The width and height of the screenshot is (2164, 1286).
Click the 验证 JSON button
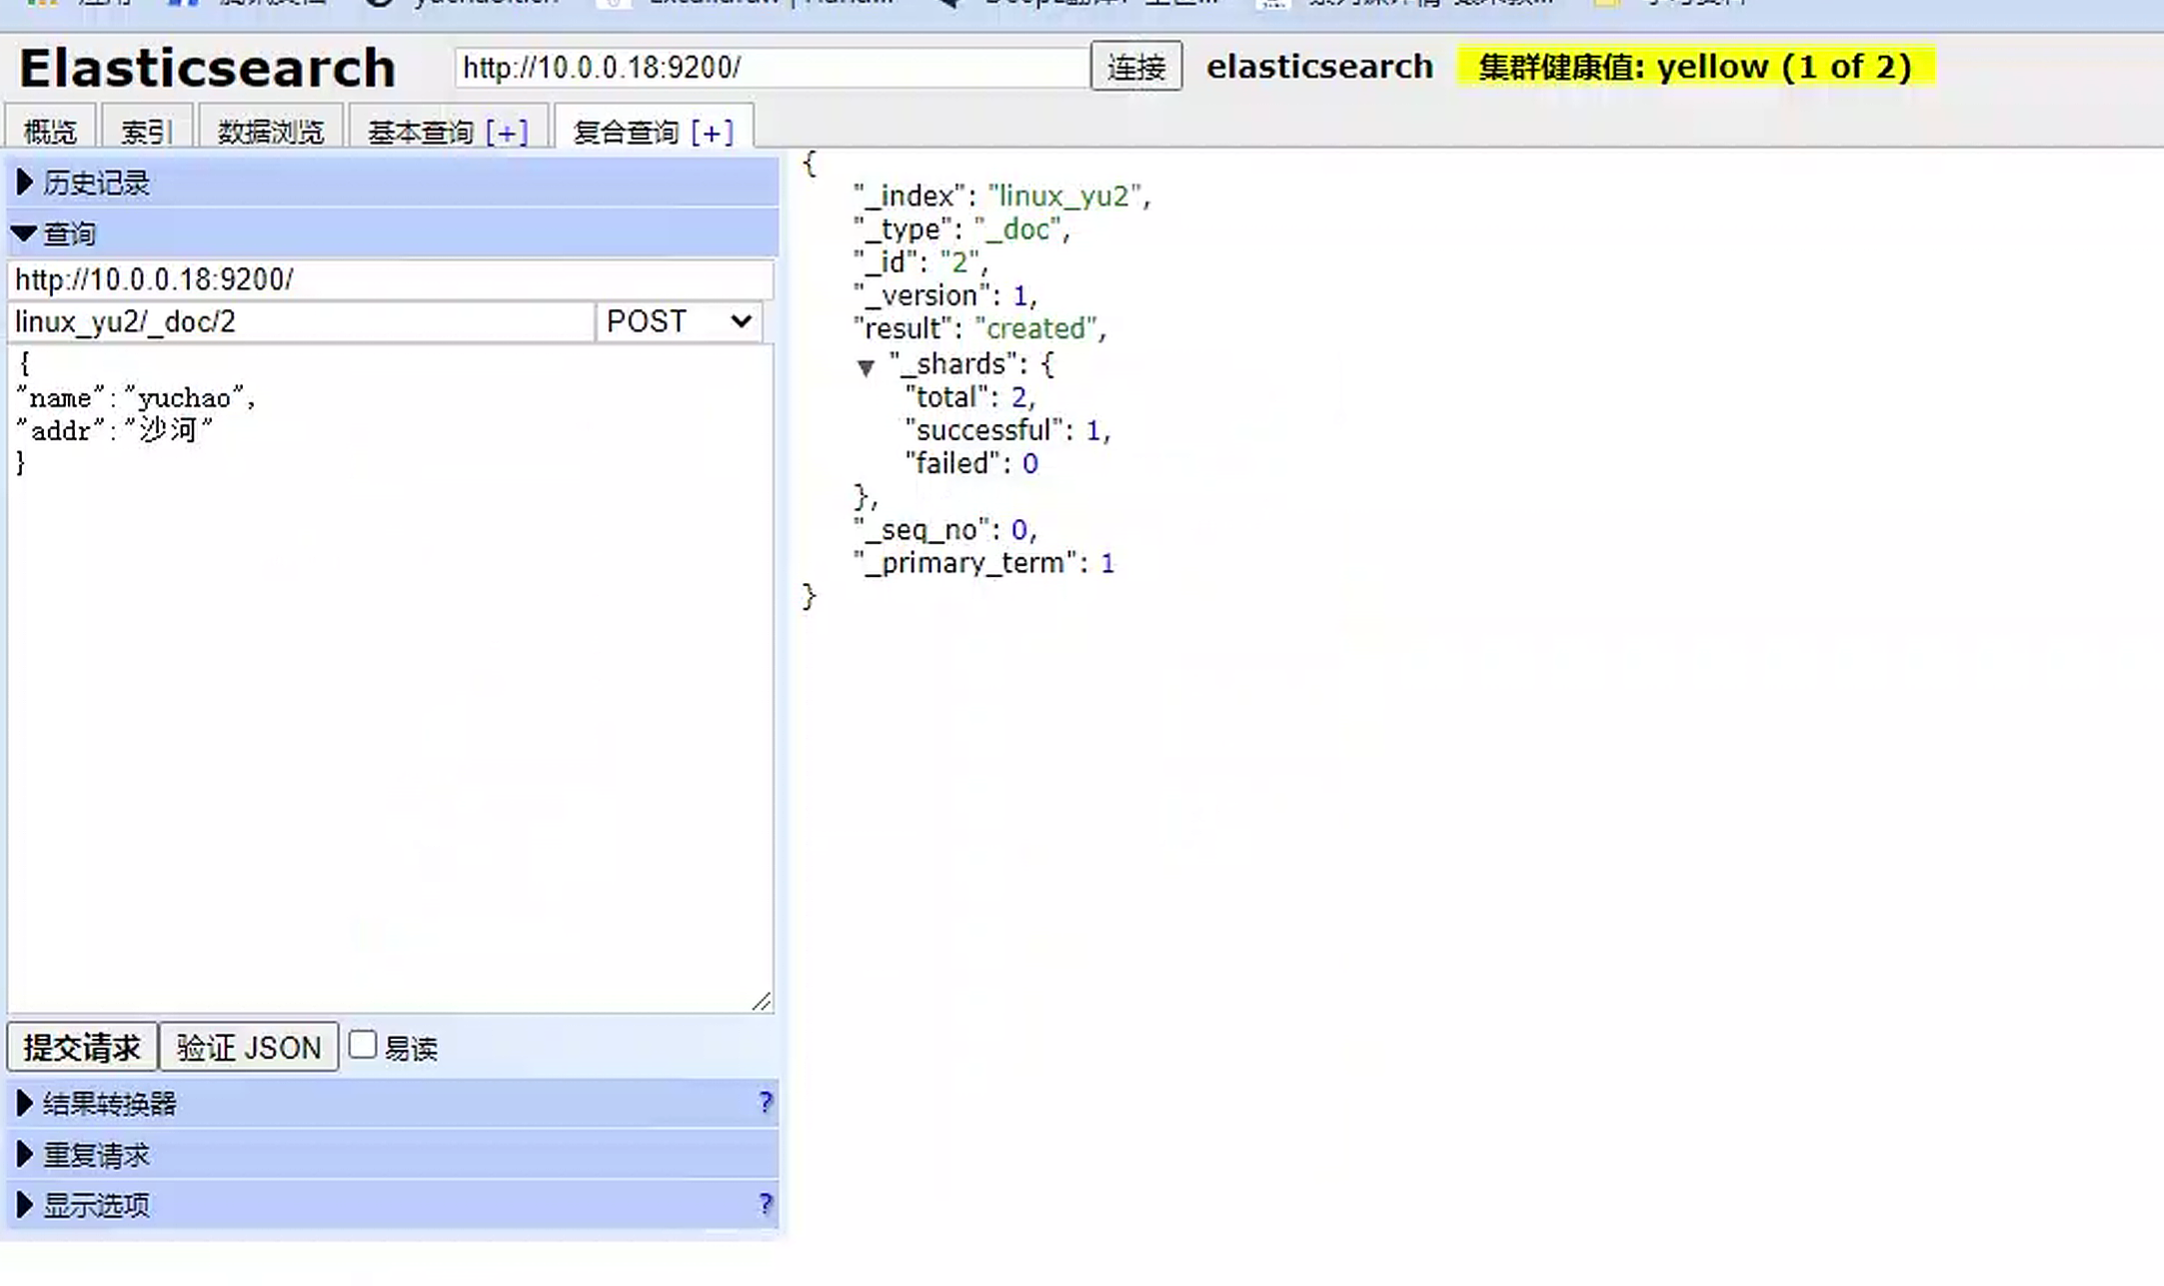(x=248, y=1046)
